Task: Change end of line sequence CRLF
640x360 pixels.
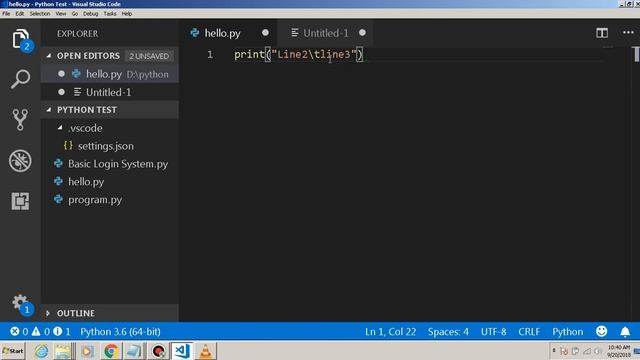Action: pyautogui.click(x=529, y=331)
